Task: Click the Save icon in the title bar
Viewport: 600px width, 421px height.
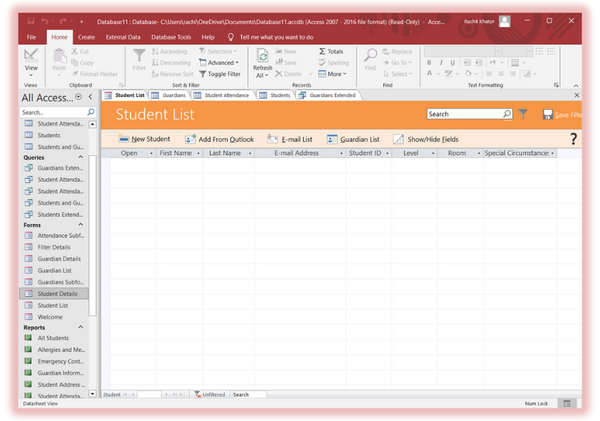Action: click(x=31, y=21)
